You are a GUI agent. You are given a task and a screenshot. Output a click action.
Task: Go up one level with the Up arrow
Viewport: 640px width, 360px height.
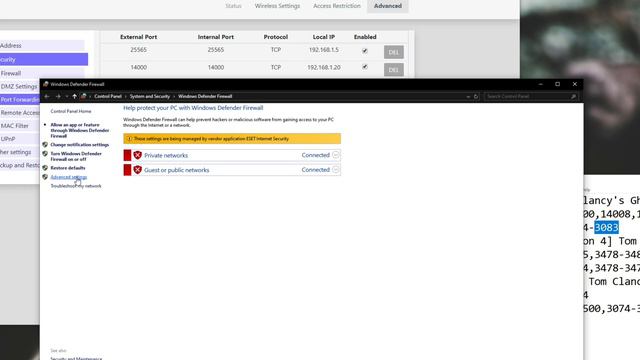(74, 96)
